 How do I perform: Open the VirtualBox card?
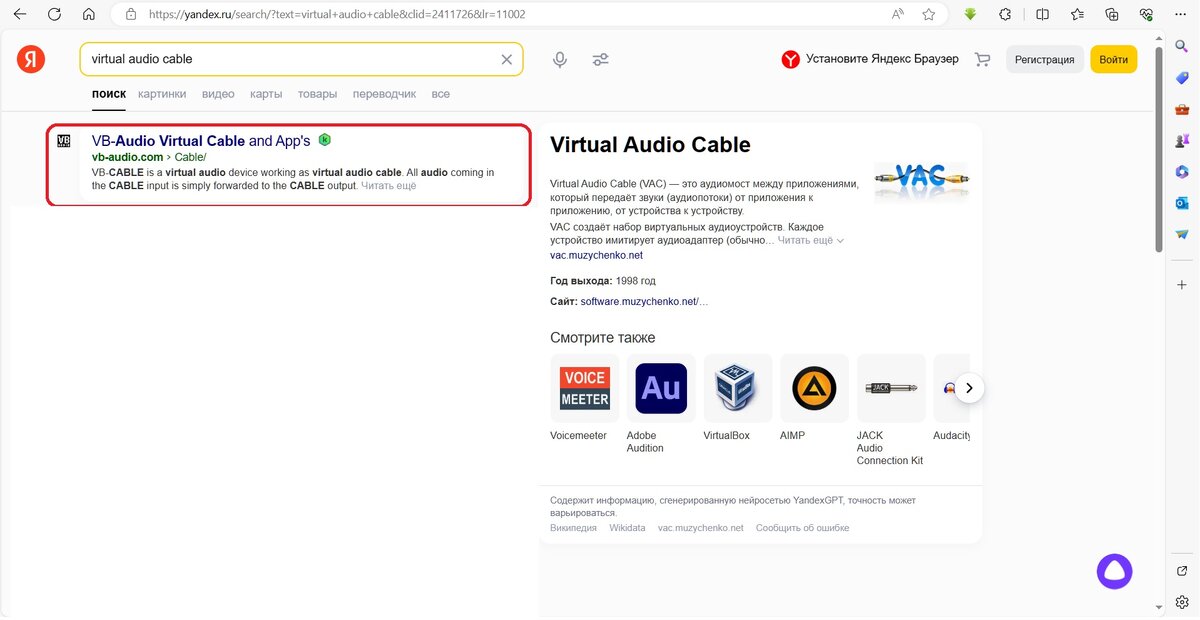[738, 398]
